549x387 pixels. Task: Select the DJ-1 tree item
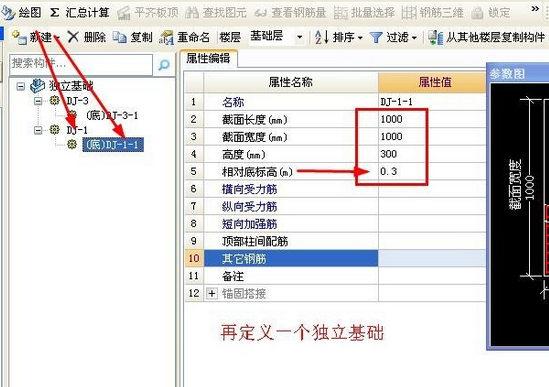77,130
